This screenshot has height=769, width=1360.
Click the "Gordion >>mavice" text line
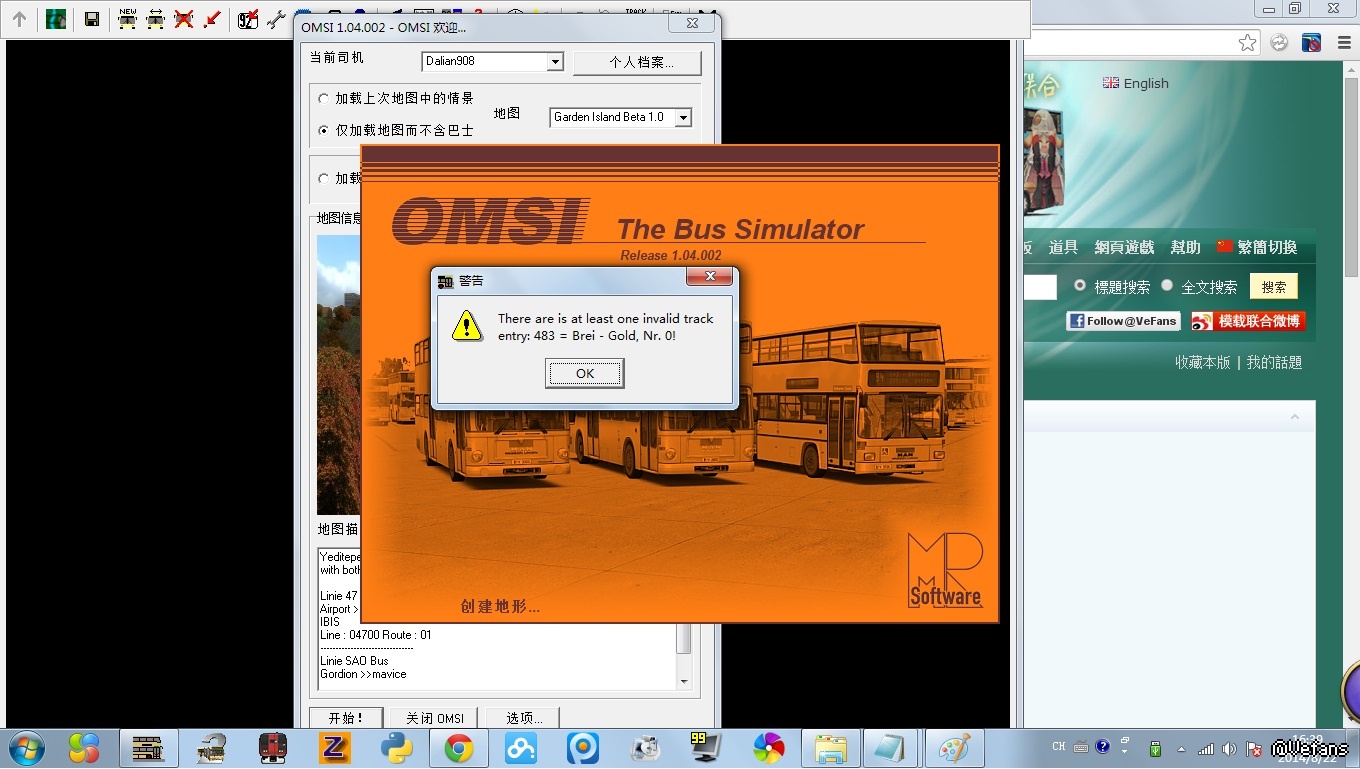(363, 674)
